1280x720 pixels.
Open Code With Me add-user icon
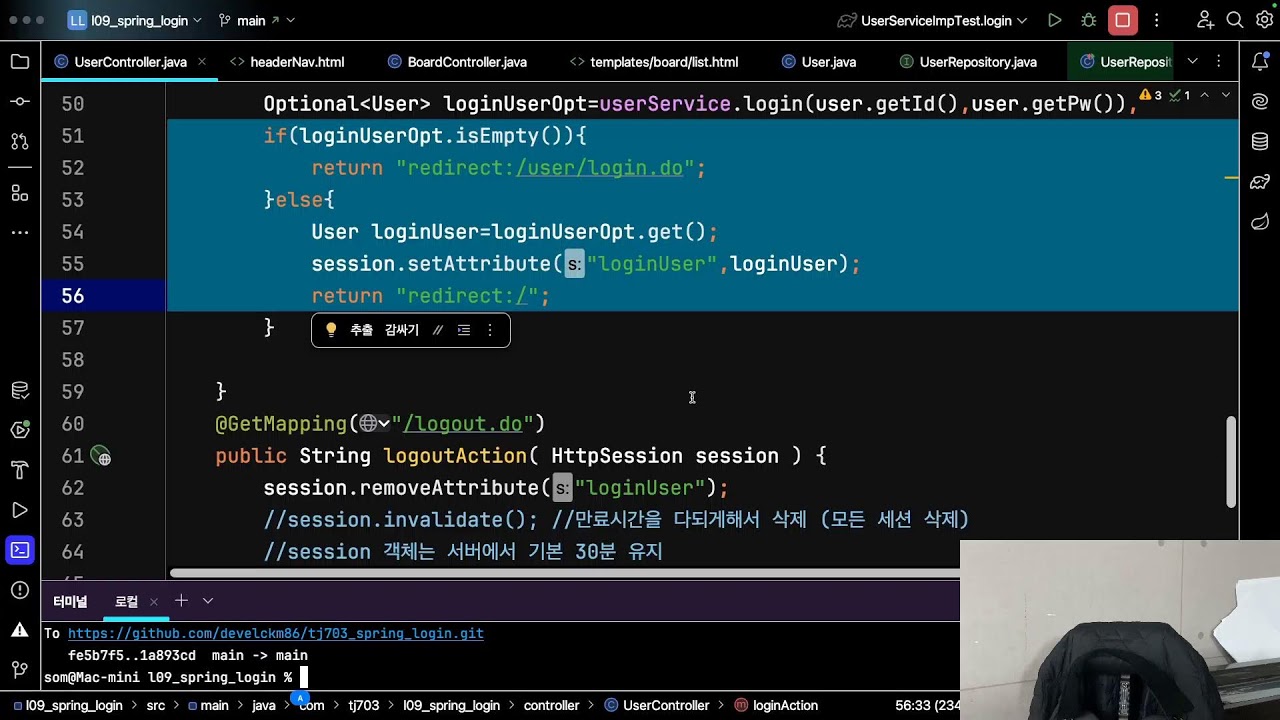click(x=1205, y=20)
